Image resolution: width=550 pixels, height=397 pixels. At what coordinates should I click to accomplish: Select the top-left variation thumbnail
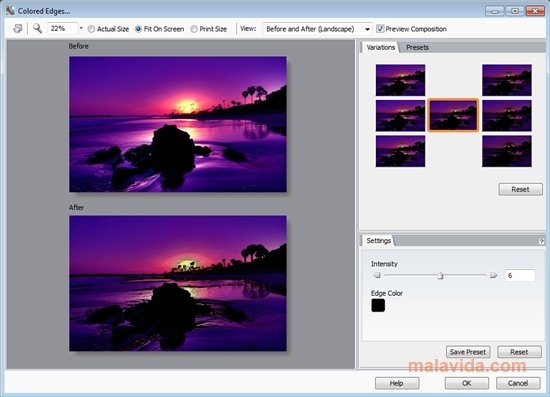pyautogui.click(x=400, y=80)
